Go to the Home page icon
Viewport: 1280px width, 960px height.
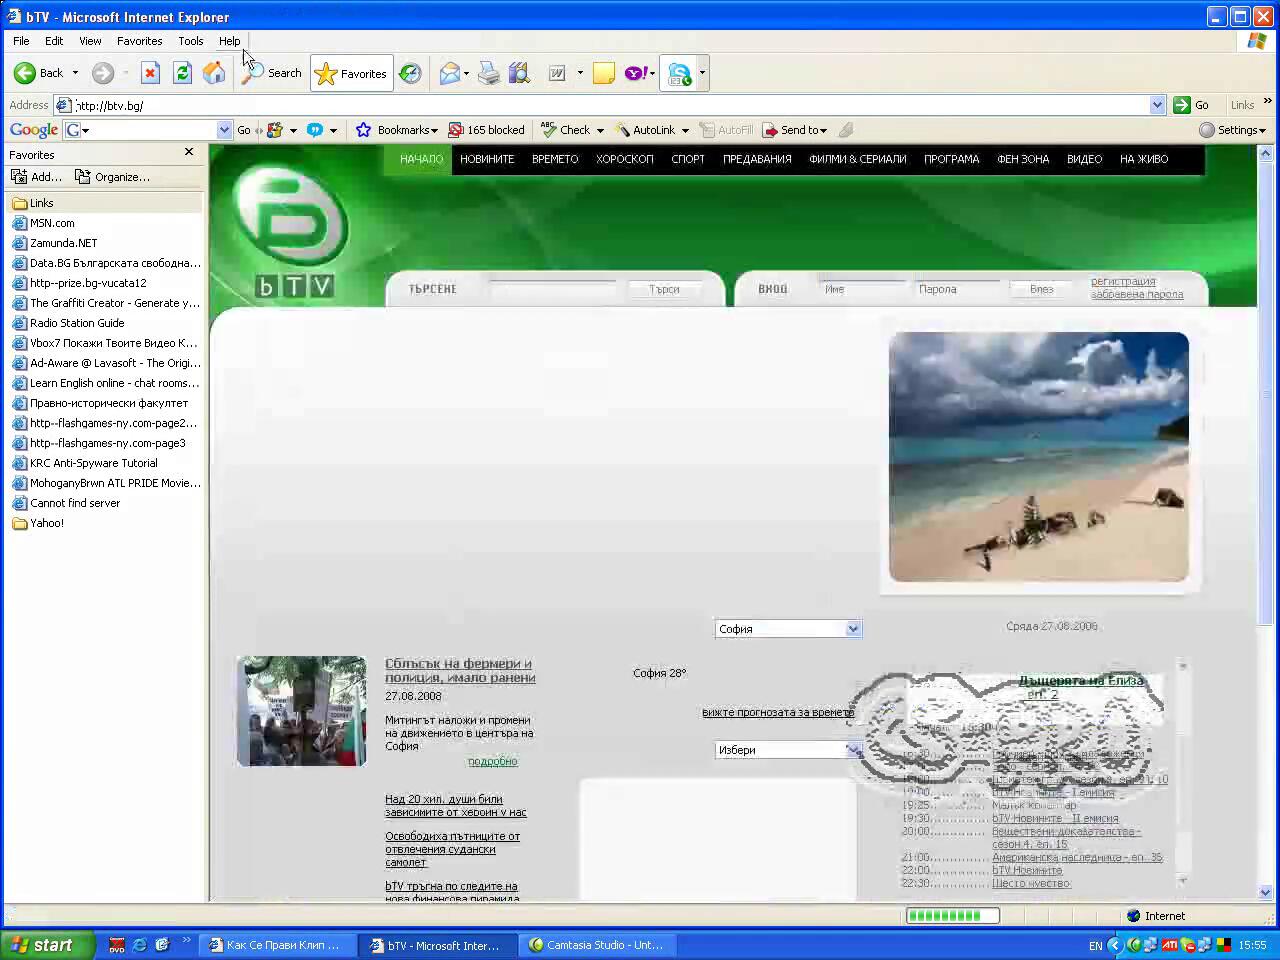(214, 73)
